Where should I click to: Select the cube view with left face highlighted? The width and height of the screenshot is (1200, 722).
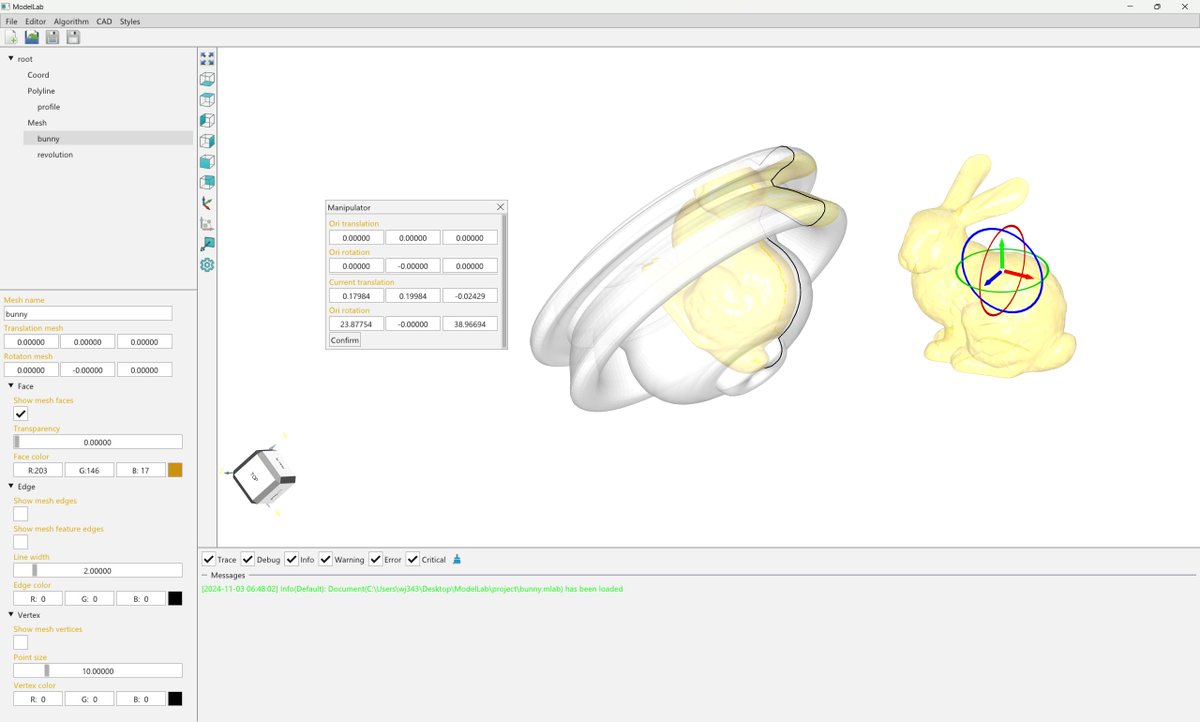[207, 120]
